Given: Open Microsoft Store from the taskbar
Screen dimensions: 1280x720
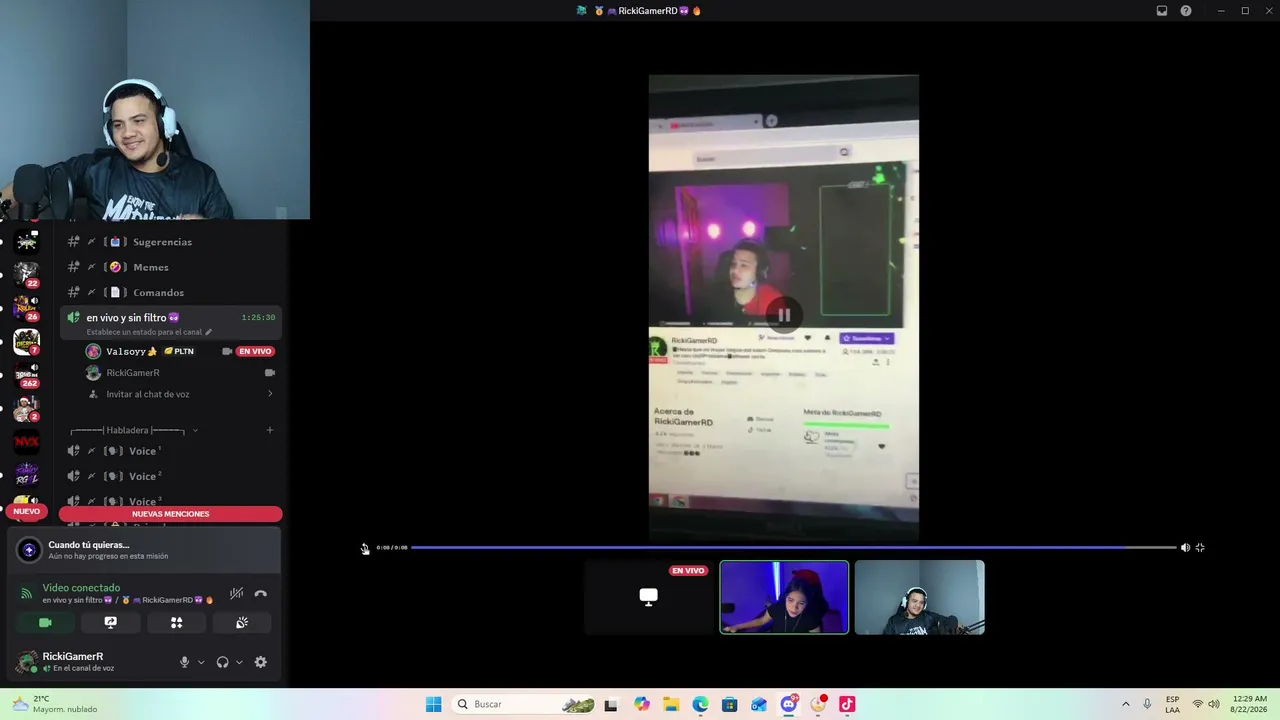Looking at the screenshot, I should pyautogui.click(x=730, y=704).
